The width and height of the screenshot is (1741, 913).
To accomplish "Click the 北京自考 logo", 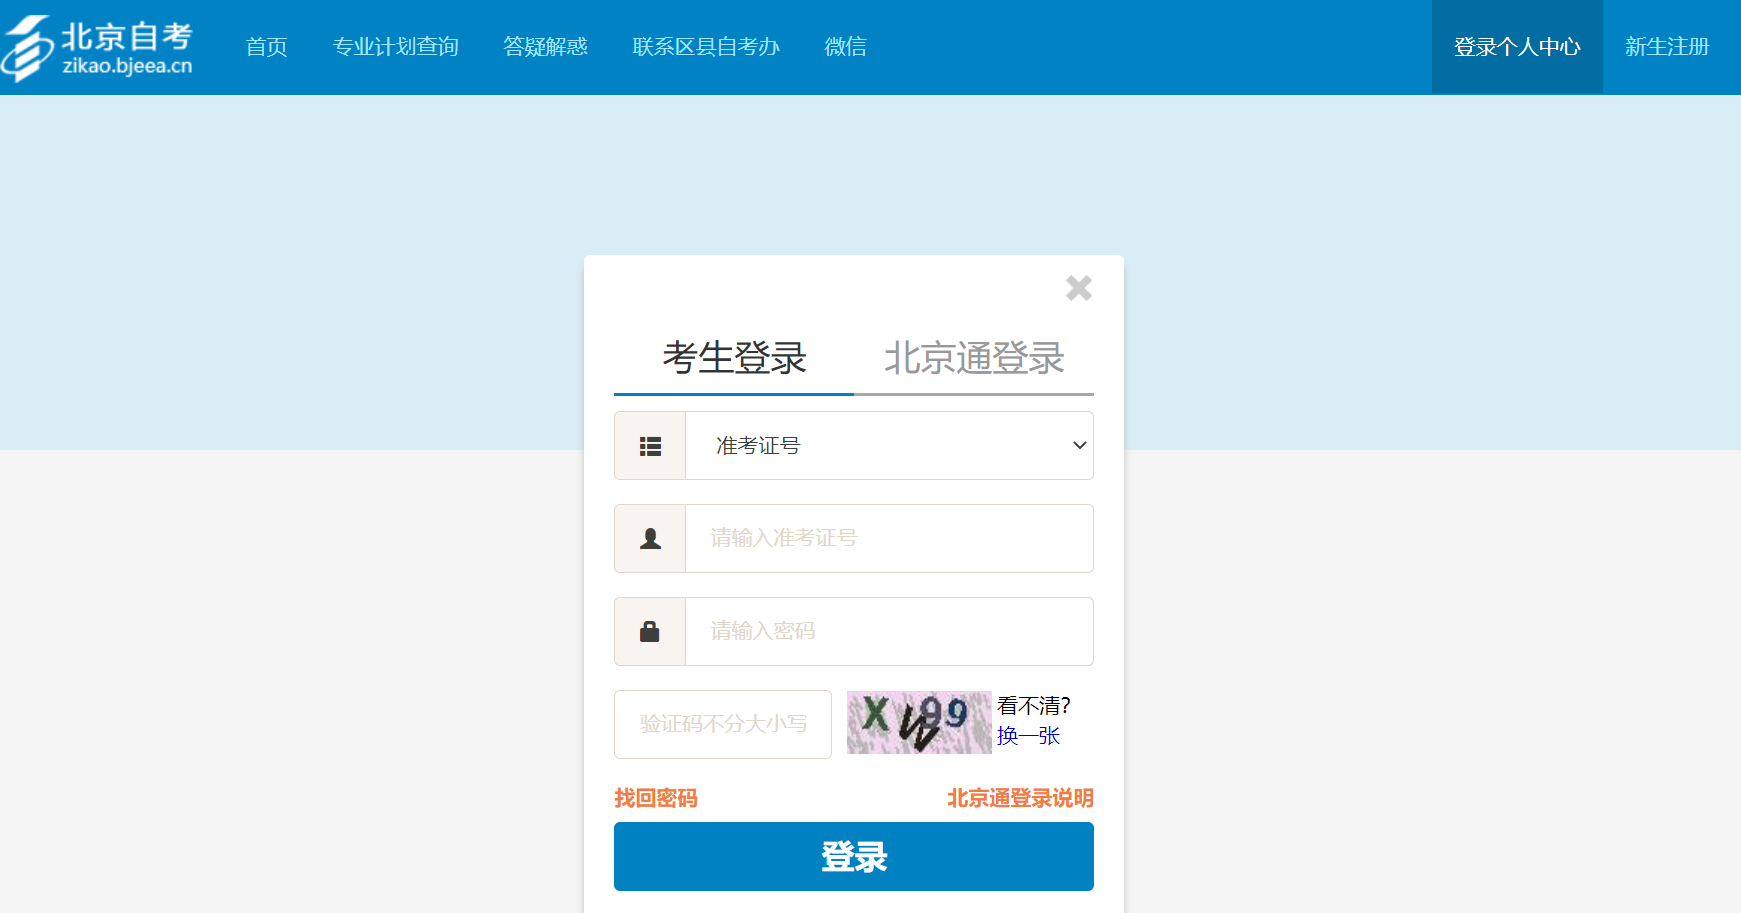I will click(x=98, y=48).
